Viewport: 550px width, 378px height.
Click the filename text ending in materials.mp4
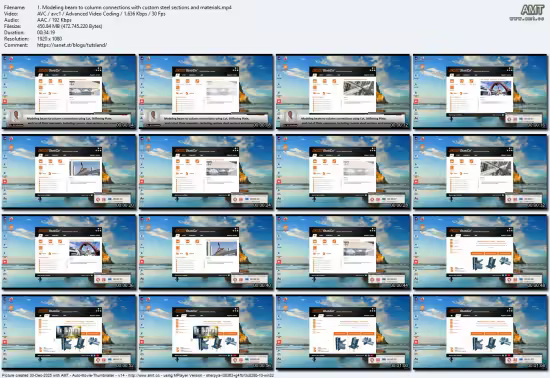click(x=134, y=7)
